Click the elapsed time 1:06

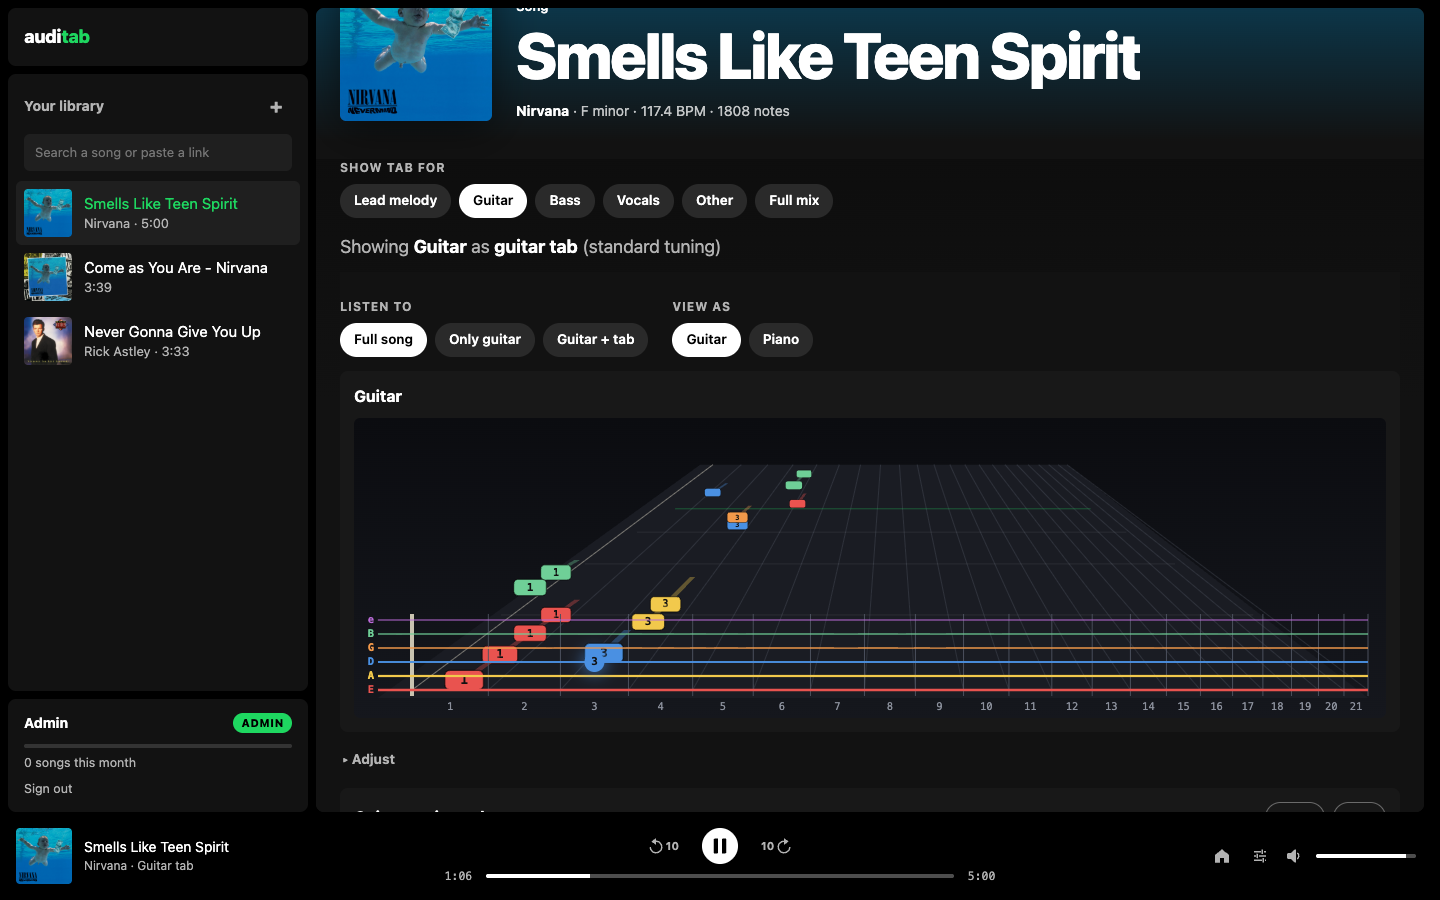click(x=458, y=876)
